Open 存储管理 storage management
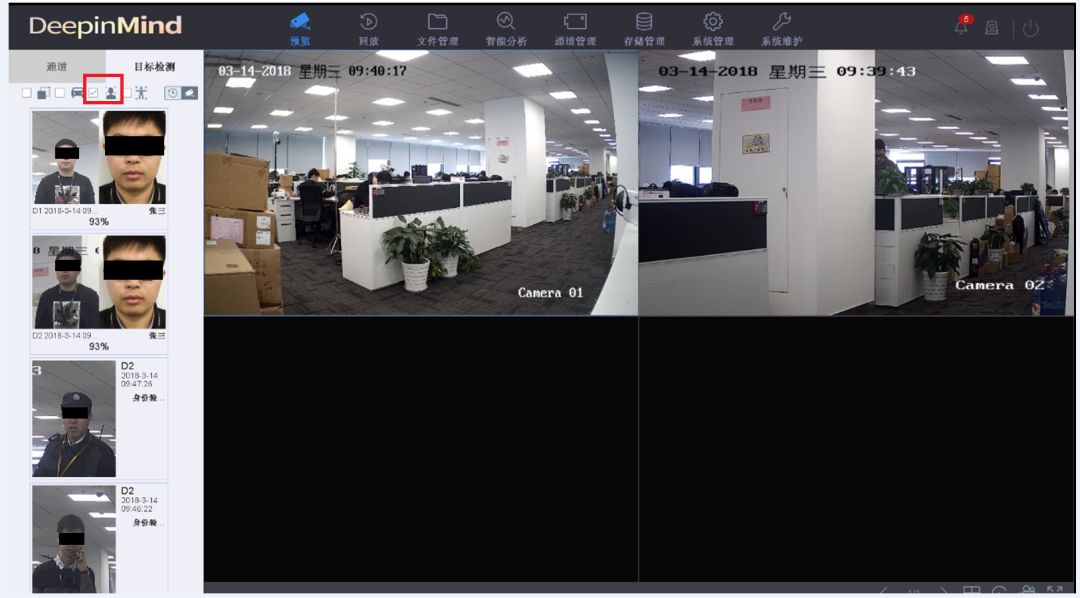The height and width of the screenshot is (598, 1080). (x=644, y=28)
